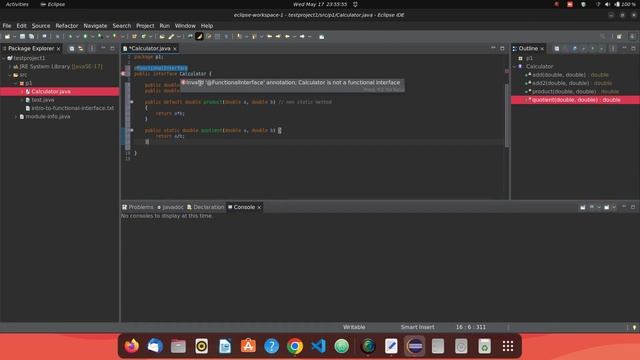Click the @FunctionalInterface annotation in editor
Screen dimensions: 640x360
(161, 68)
